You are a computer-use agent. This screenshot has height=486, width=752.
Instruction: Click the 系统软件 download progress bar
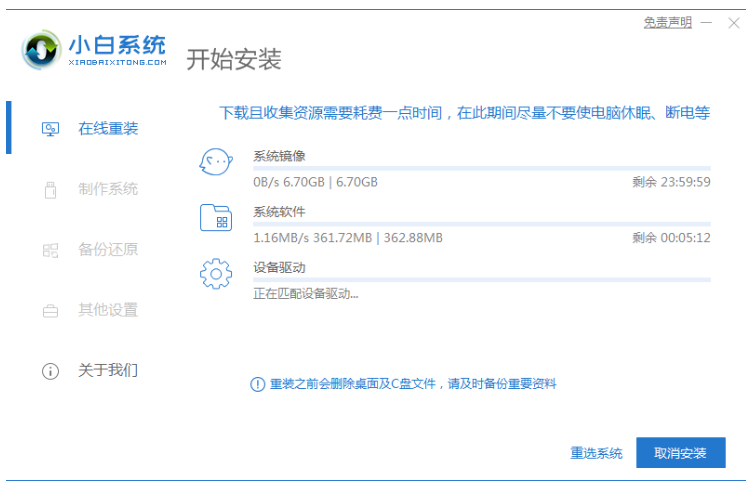481,224
